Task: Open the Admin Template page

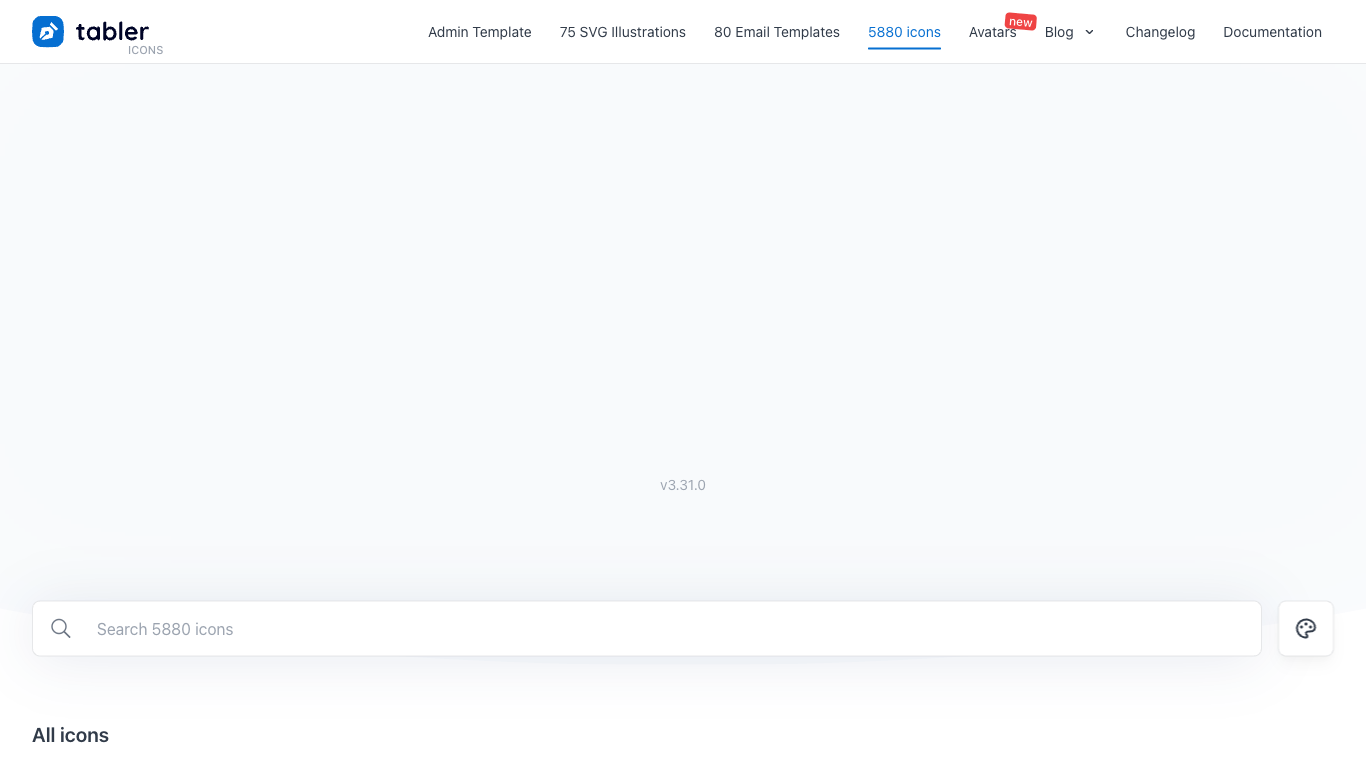Action: [480, 32]
